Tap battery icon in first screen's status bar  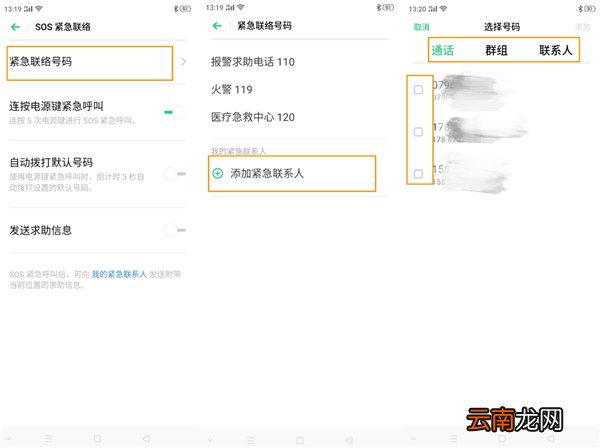click(x=185, y=8)
